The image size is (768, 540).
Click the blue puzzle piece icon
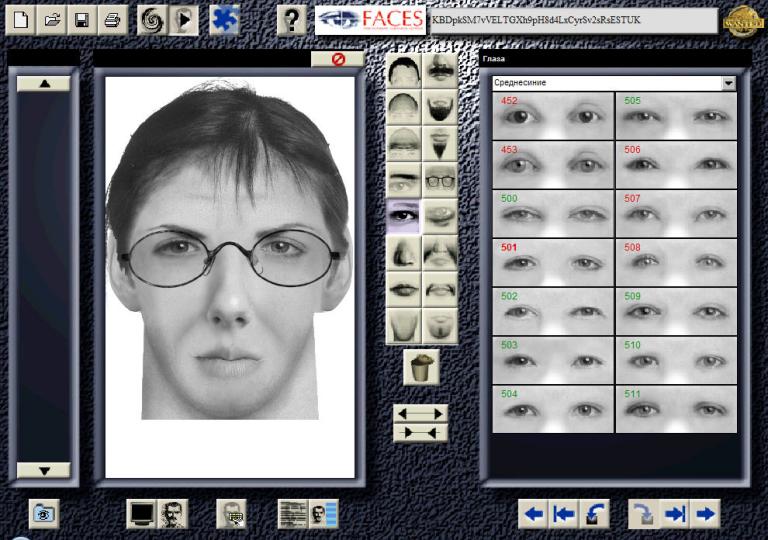tap(224, 20)
